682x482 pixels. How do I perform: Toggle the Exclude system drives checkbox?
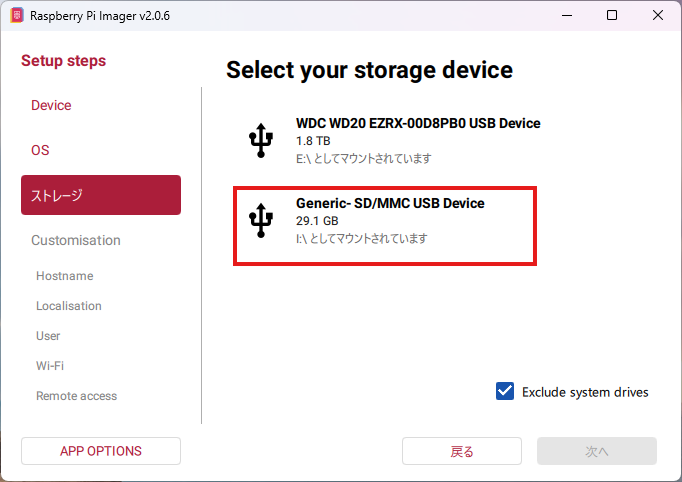click(505, 391)
